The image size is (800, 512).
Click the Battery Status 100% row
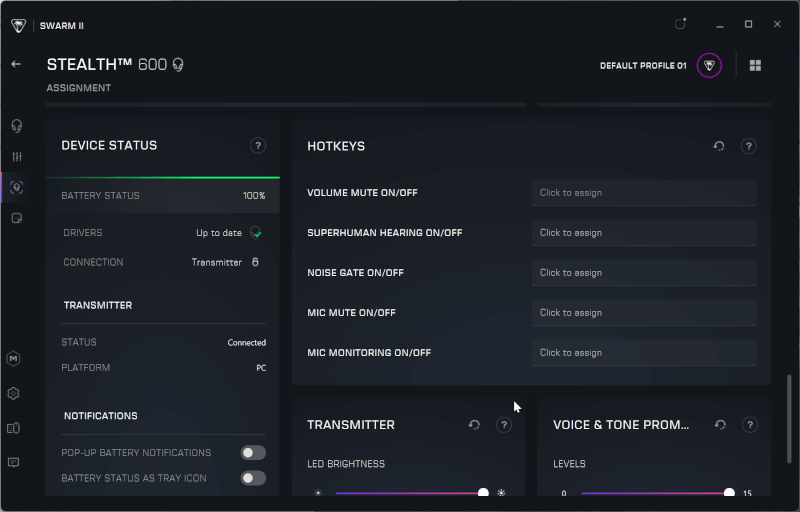click(x=163, y=196)
